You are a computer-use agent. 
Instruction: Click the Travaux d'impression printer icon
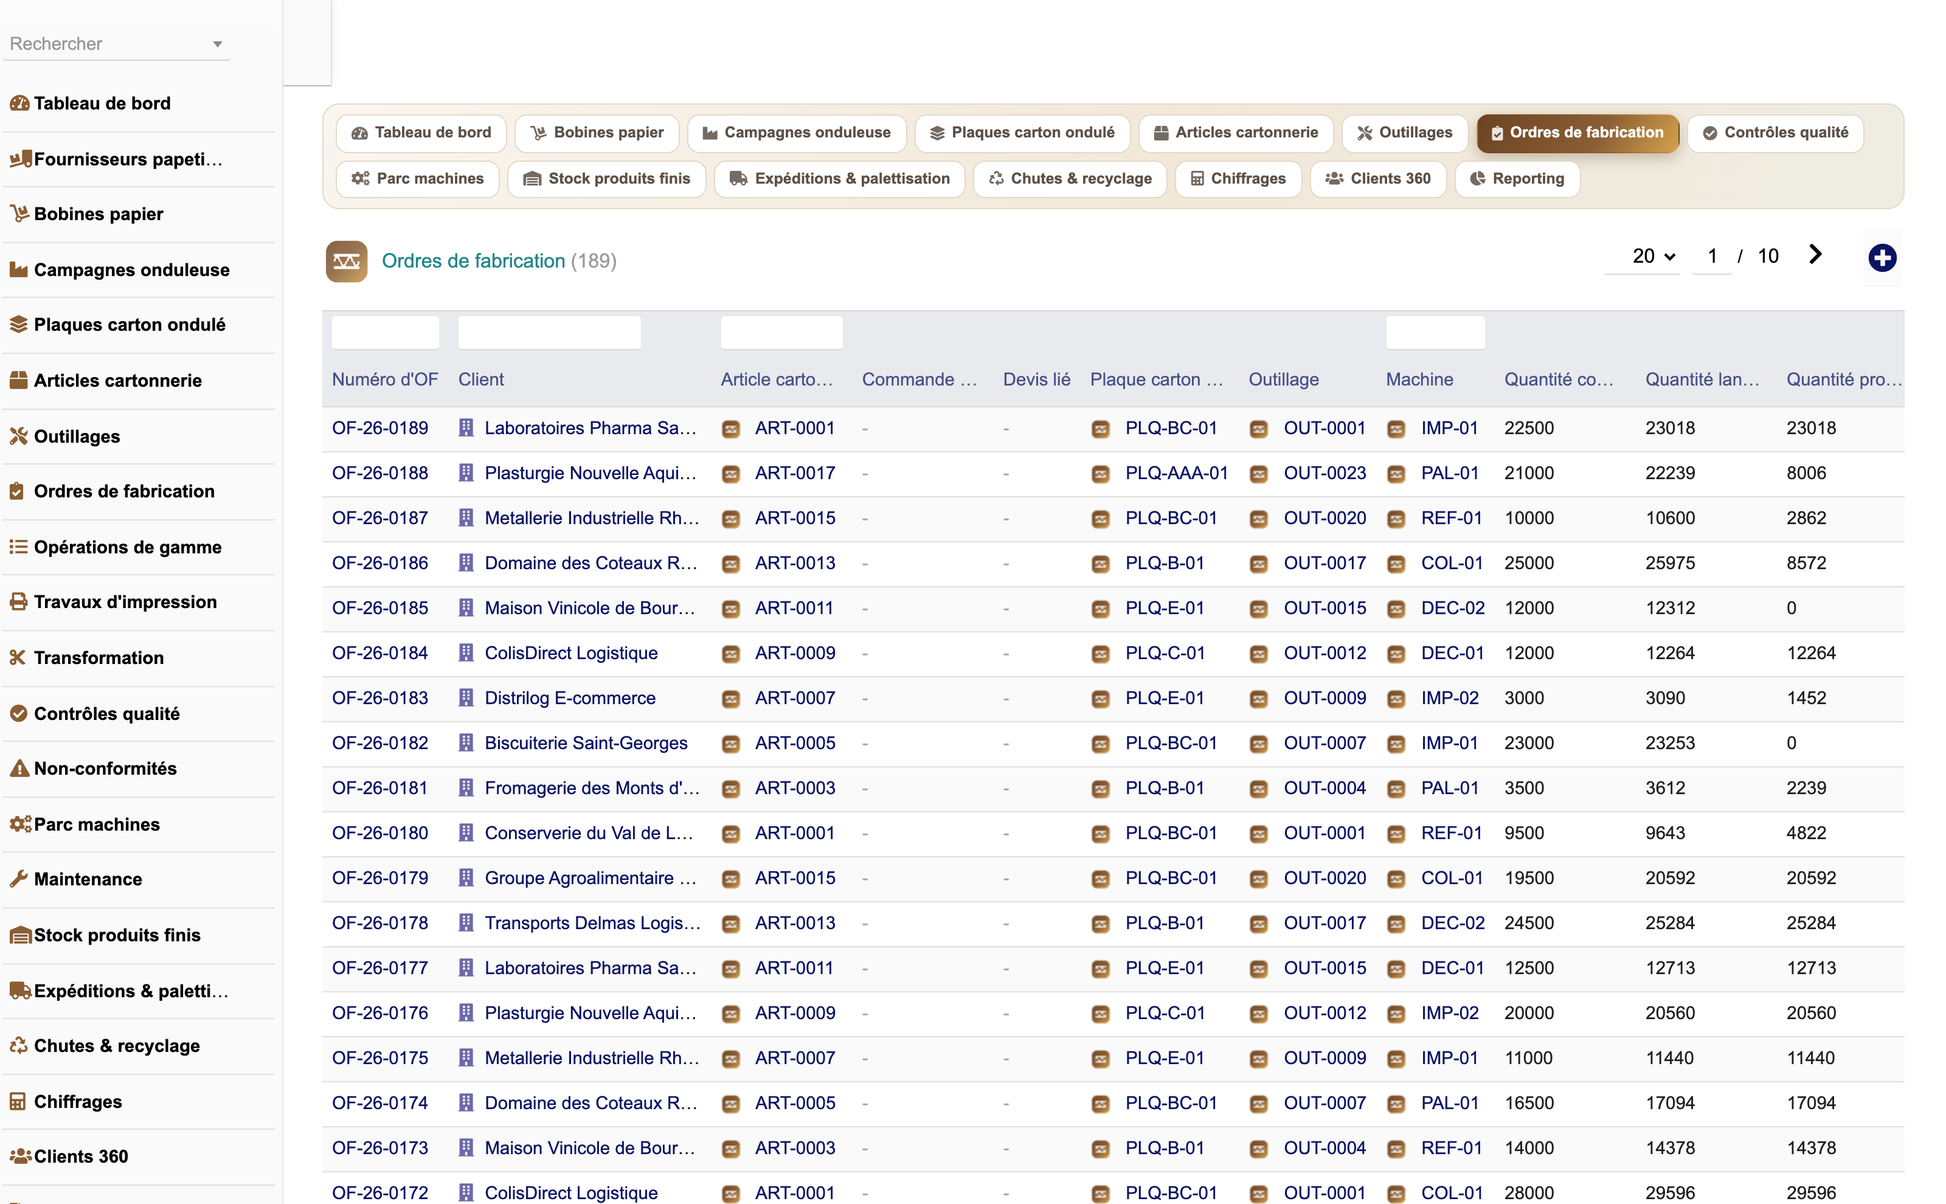[x=19, y=602]
